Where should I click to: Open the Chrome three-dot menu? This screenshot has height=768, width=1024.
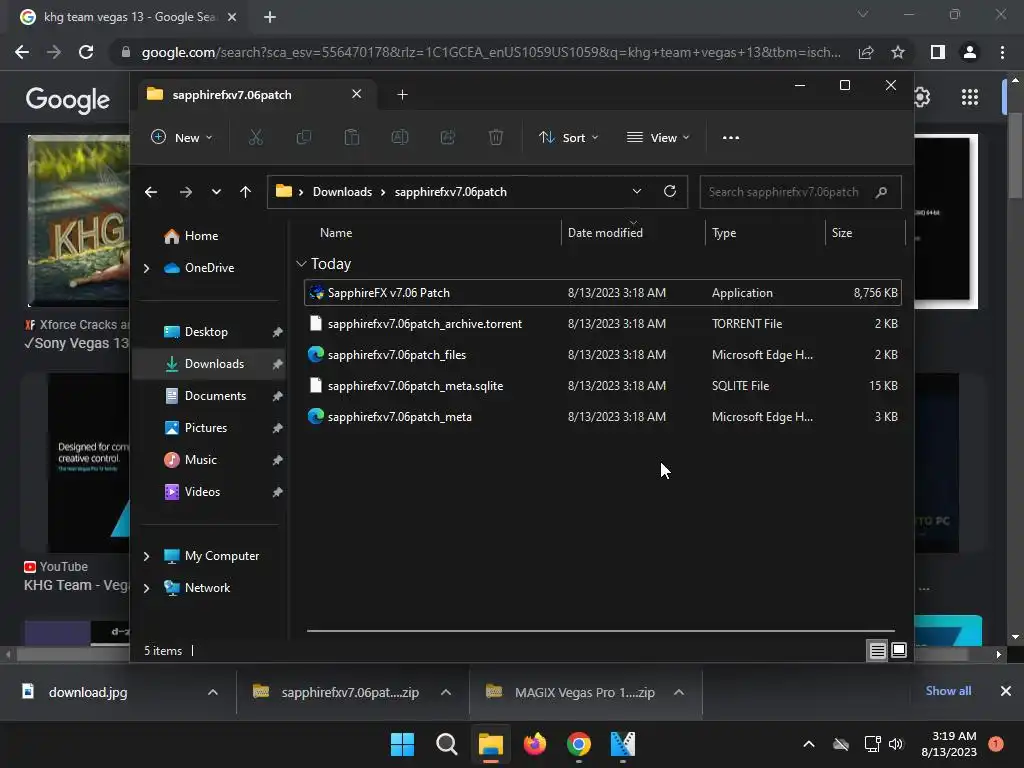(x=1002, y=52)
